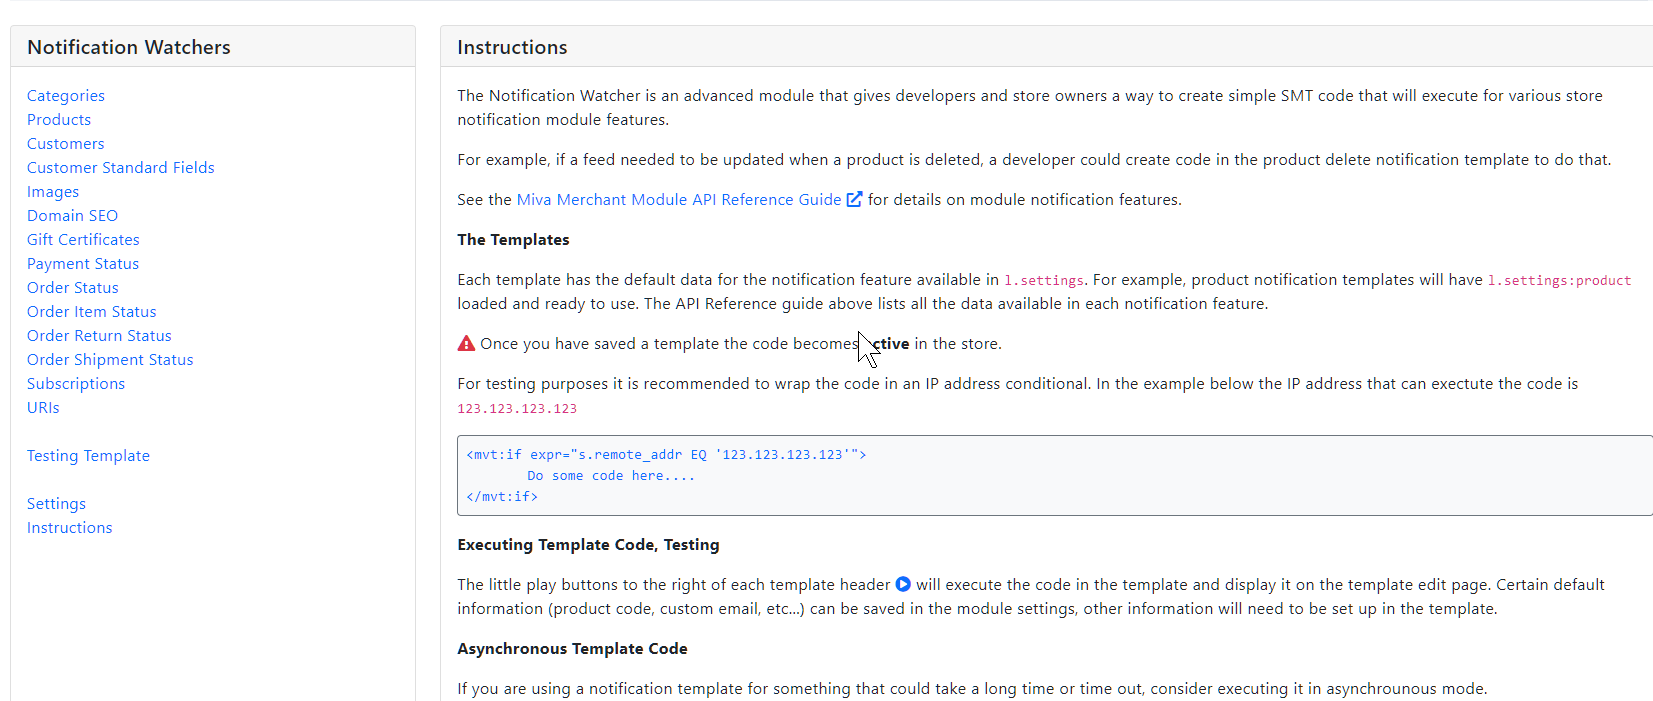Go to Order Return Status
This screenshot has height=701, width=1653.
tap(99, 336)
